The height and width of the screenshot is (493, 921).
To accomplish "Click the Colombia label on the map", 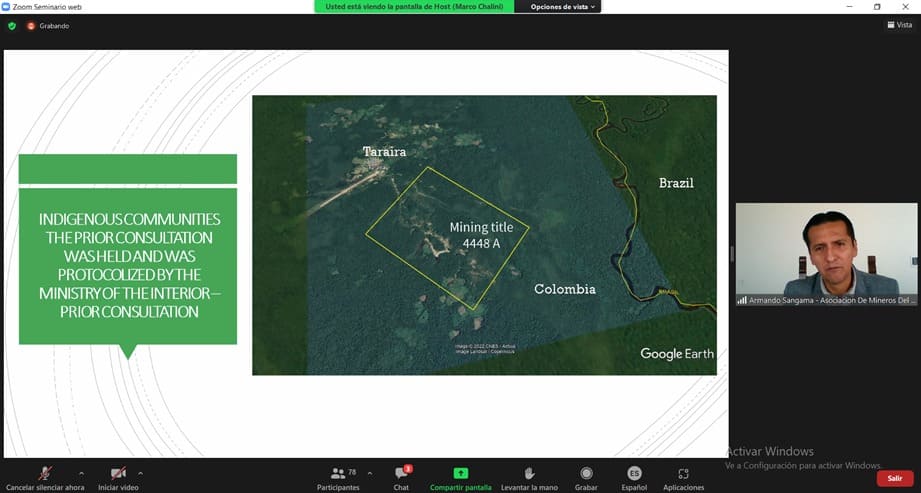I will [x=564, y=289].
